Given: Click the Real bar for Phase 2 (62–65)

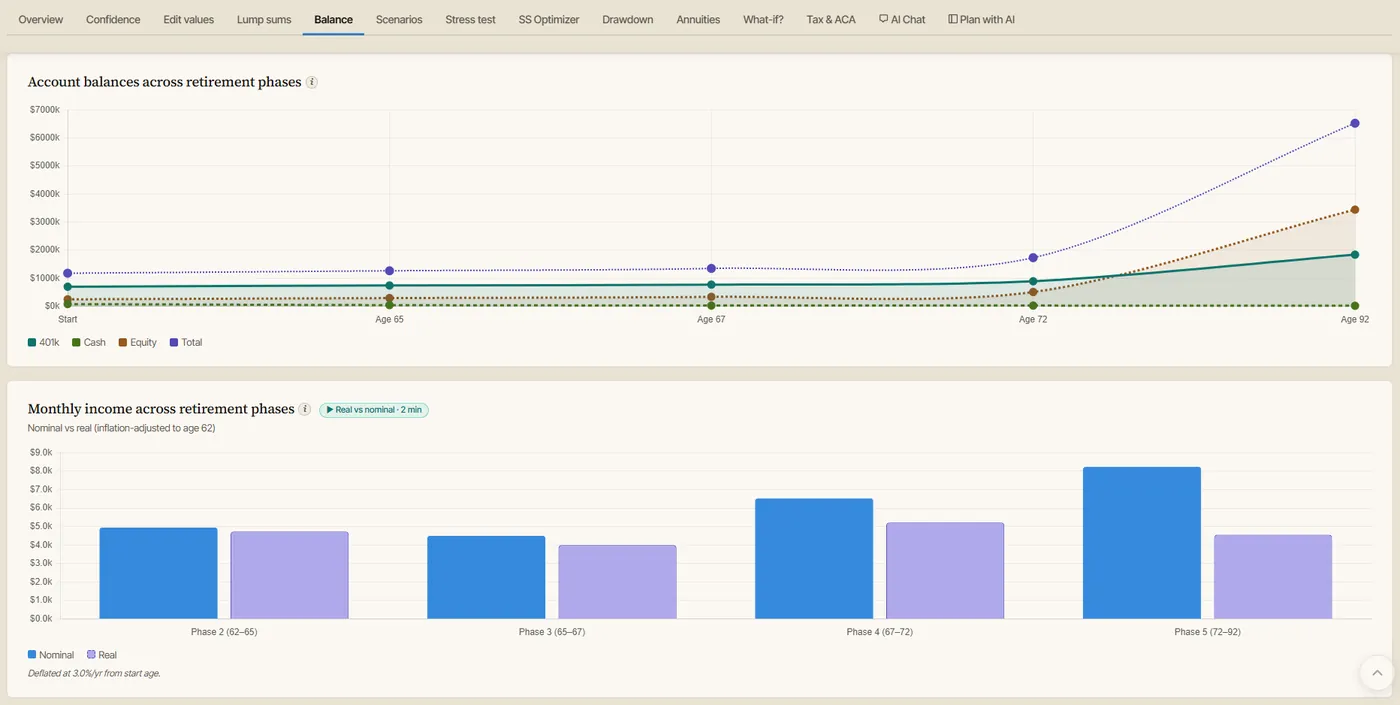Looking at the screenshot, I should click(289, 575).
